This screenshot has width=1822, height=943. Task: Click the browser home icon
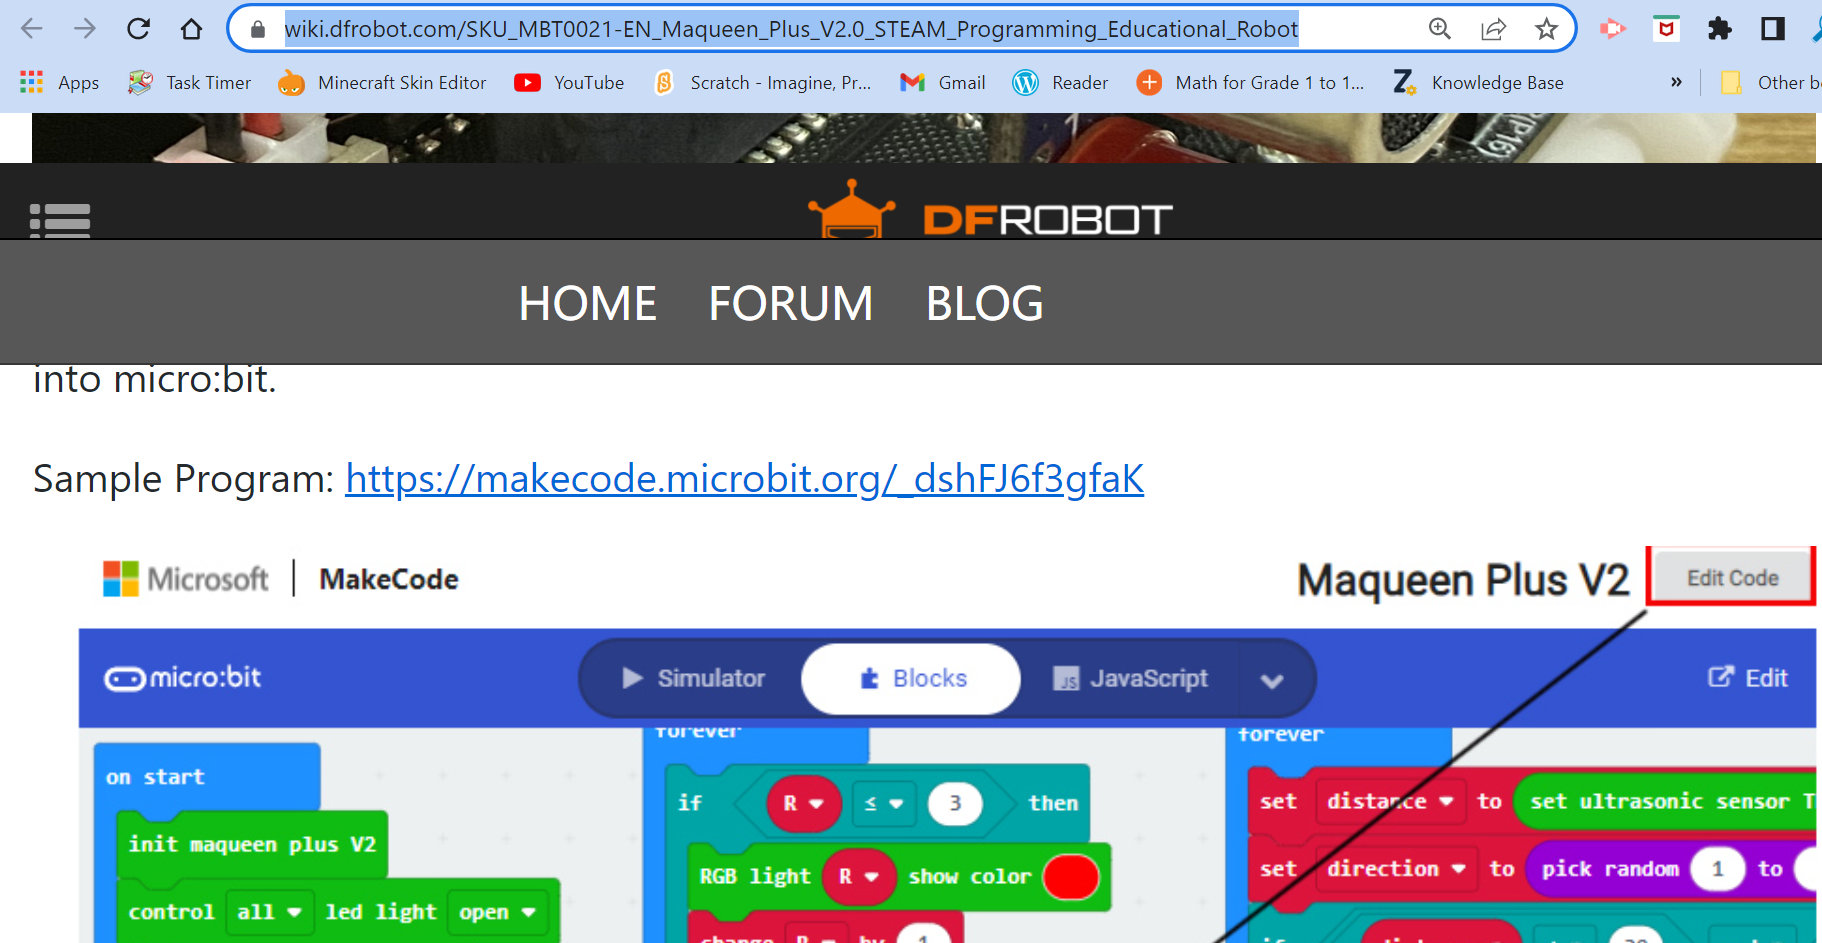click(x=190, y=29)
